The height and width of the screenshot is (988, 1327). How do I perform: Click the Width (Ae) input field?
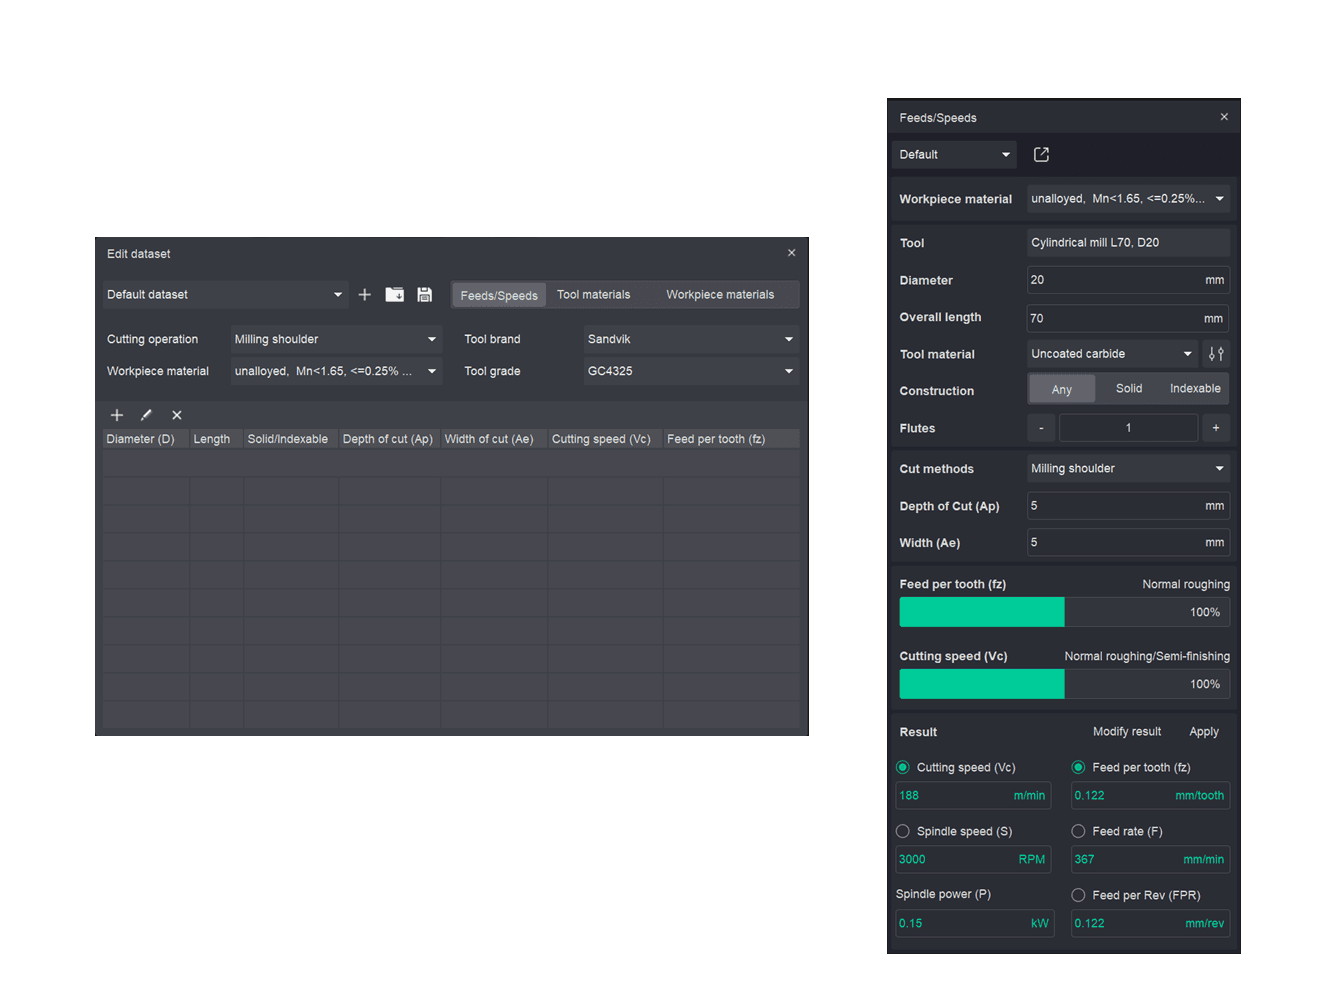tap(1128, 543)
